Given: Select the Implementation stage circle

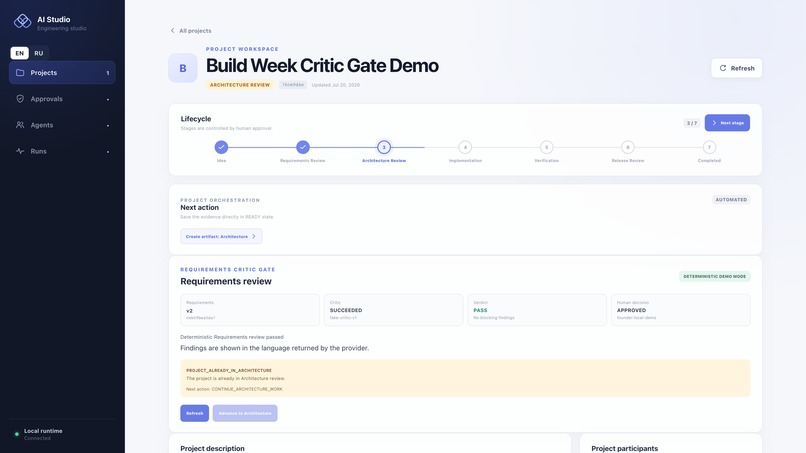Looking at the screenshot, I should (x=465, y=148).
